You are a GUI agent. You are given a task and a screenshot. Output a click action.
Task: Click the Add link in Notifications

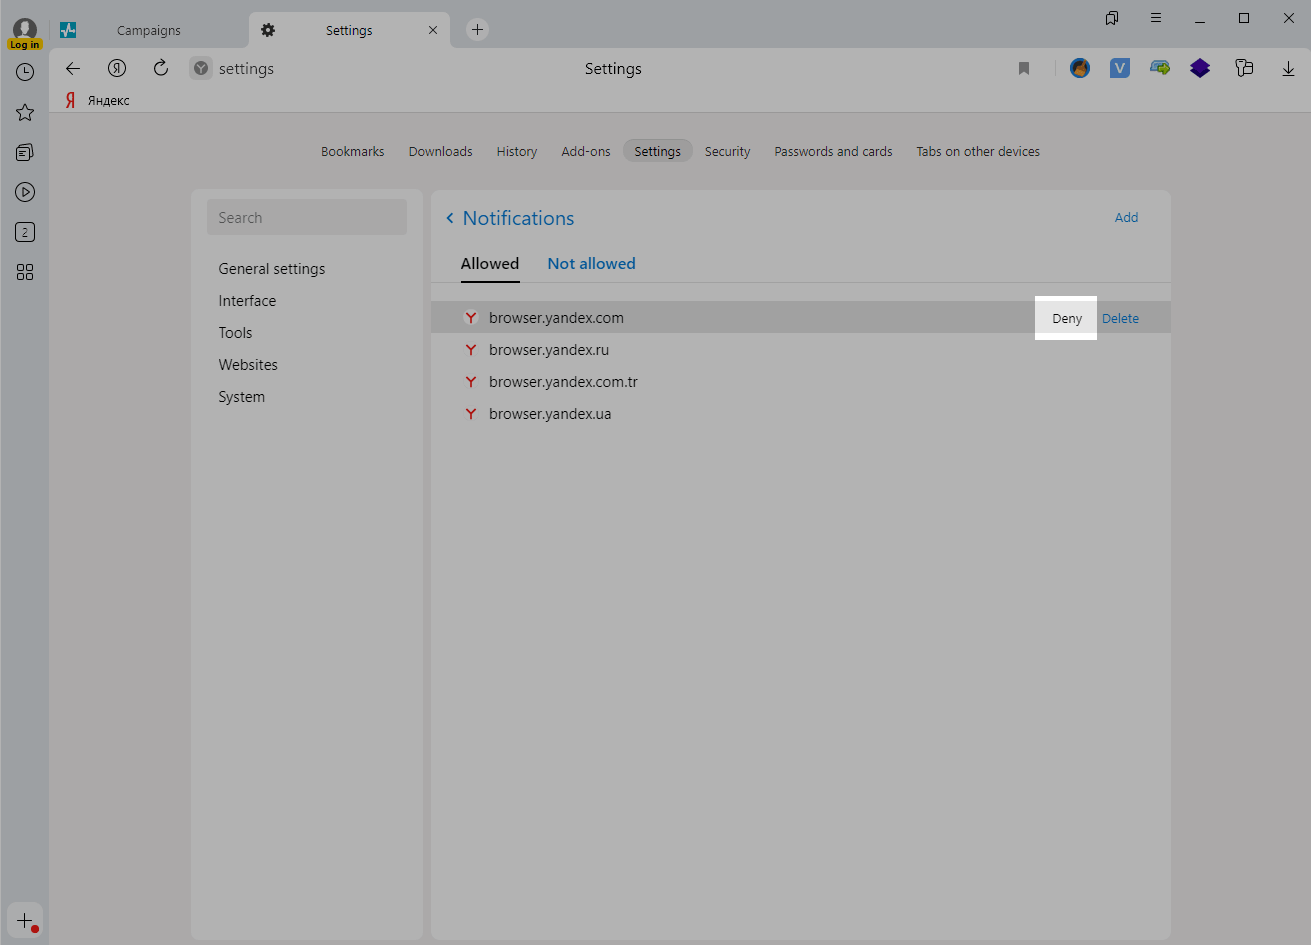coord(1126,217)
